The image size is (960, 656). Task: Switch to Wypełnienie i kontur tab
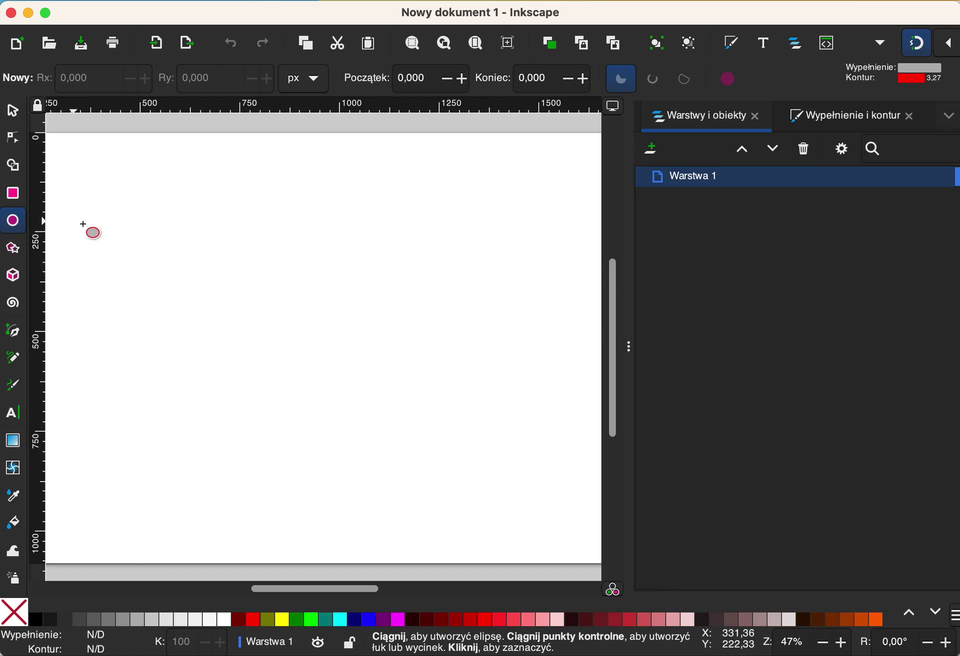(852, 116)
